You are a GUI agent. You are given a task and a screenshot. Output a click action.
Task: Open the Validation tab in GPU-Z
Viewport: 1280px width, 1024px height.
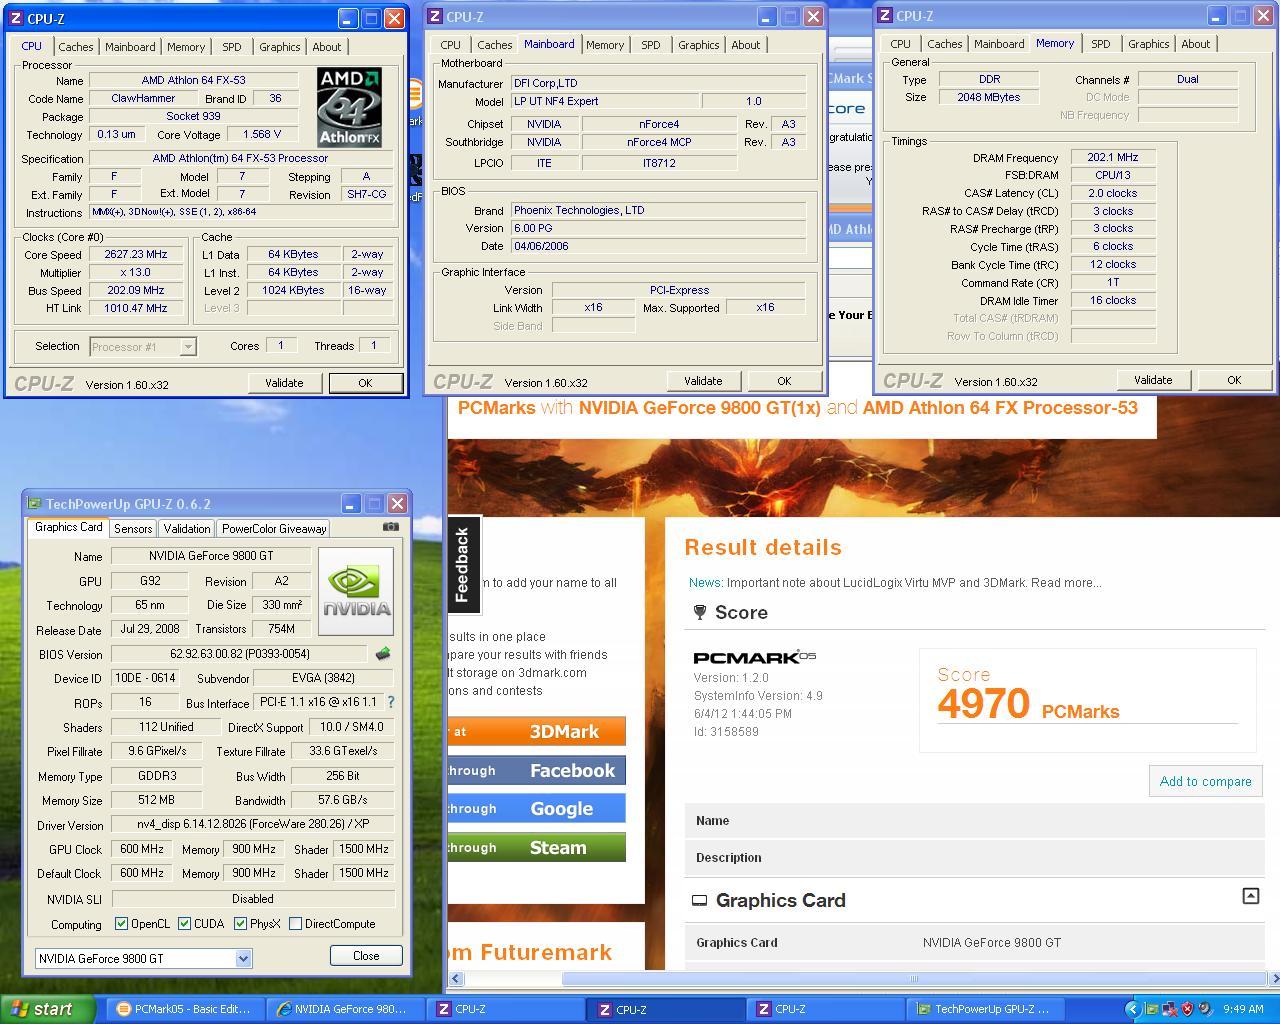click(x=187, y=529)
